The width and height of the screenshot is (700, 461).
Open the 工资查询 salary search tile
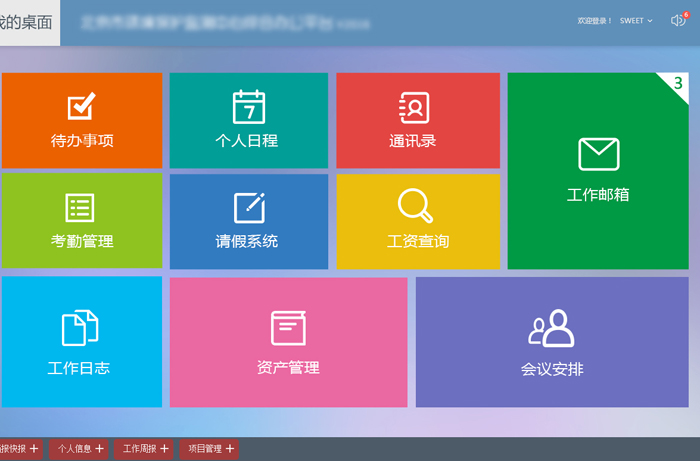[416, 221]
